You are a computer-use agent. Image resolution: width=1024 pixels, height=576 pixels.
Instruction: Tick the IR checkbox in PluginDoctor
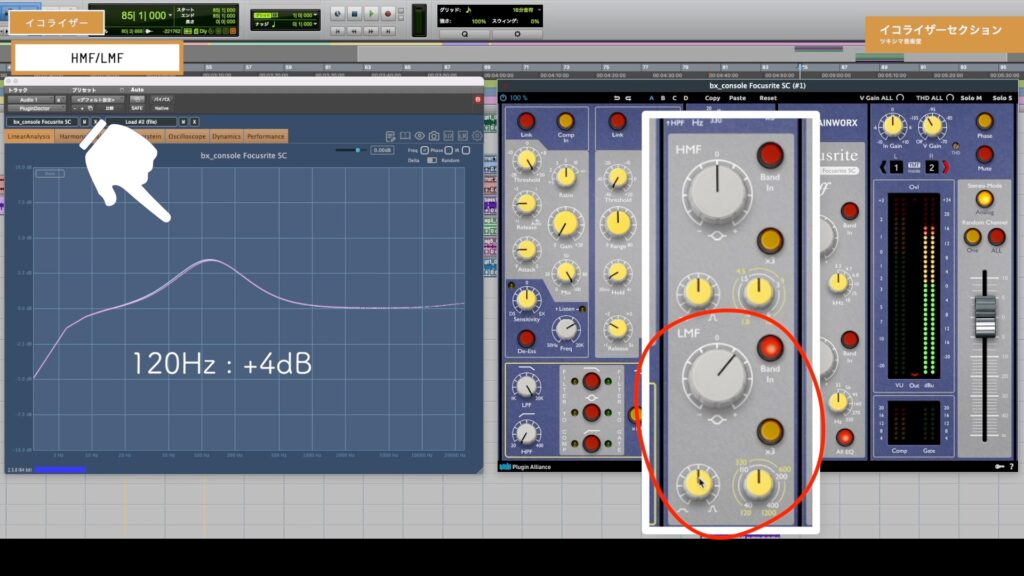point(466,150)
